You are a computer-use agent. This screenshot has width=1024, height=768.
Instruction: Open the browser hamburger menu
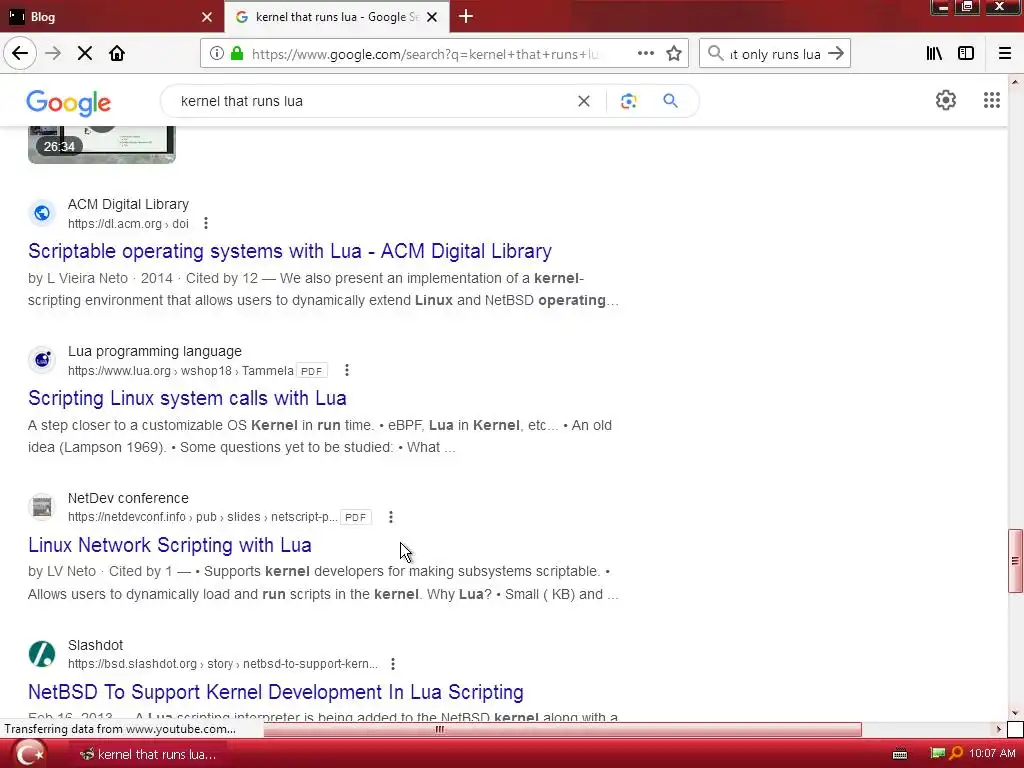(1004, 53)
